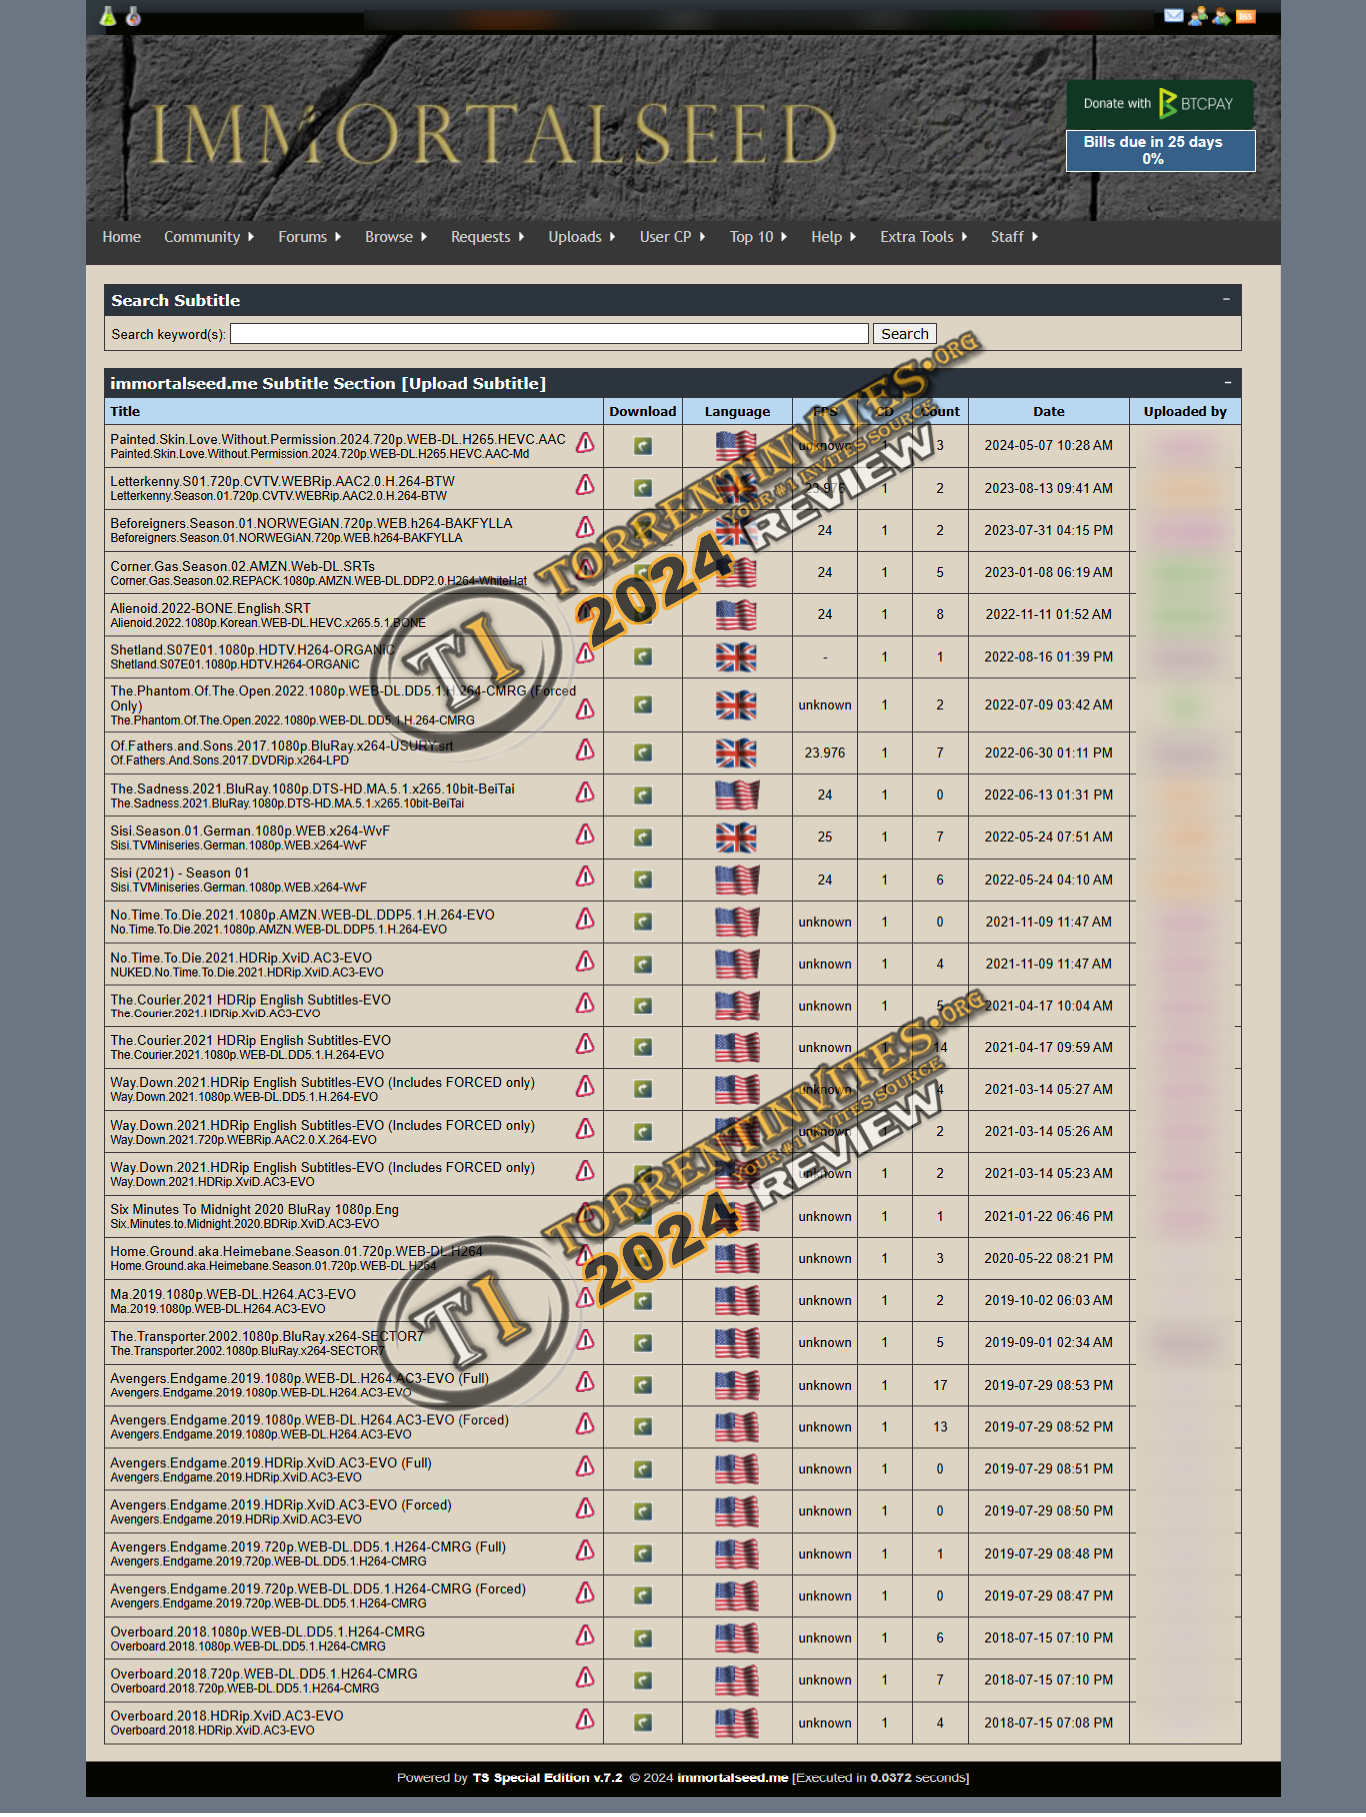
Task: Expand the Extra Tools dropdown
Action: [922, 237]
